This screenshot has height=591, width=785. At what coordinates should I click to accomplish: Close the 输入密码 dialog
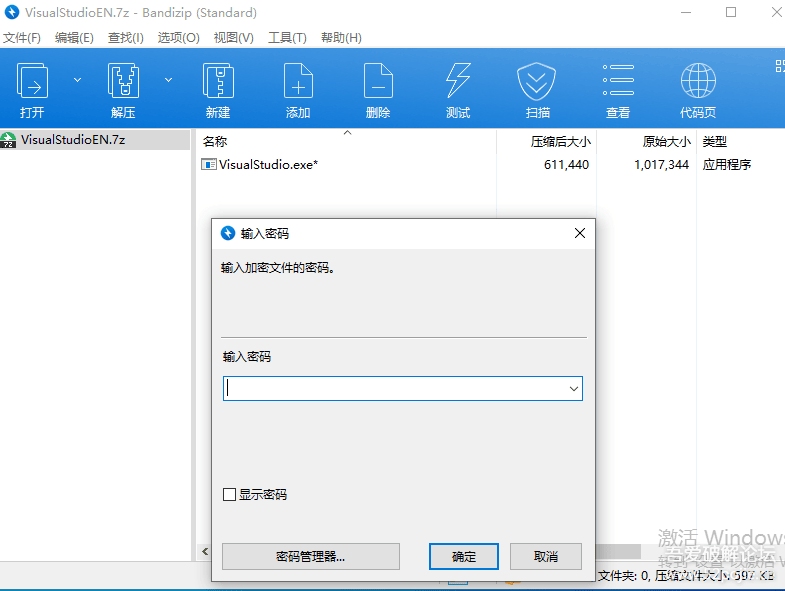[x=580, y=233]
